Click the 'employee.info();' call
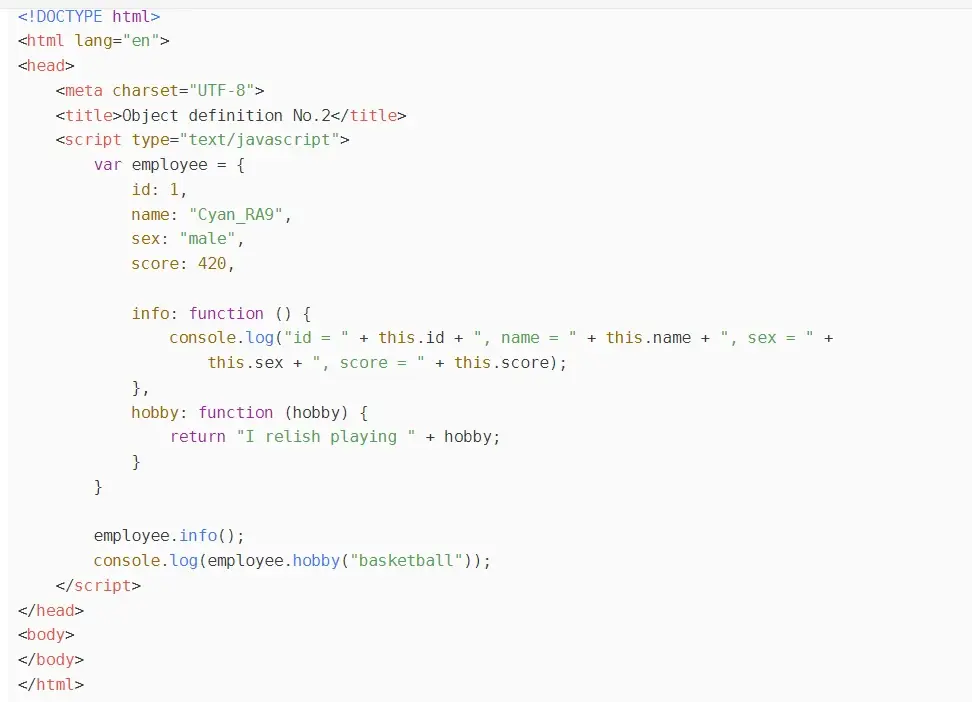This screenshot has height=702, width=972. (169, 536)
